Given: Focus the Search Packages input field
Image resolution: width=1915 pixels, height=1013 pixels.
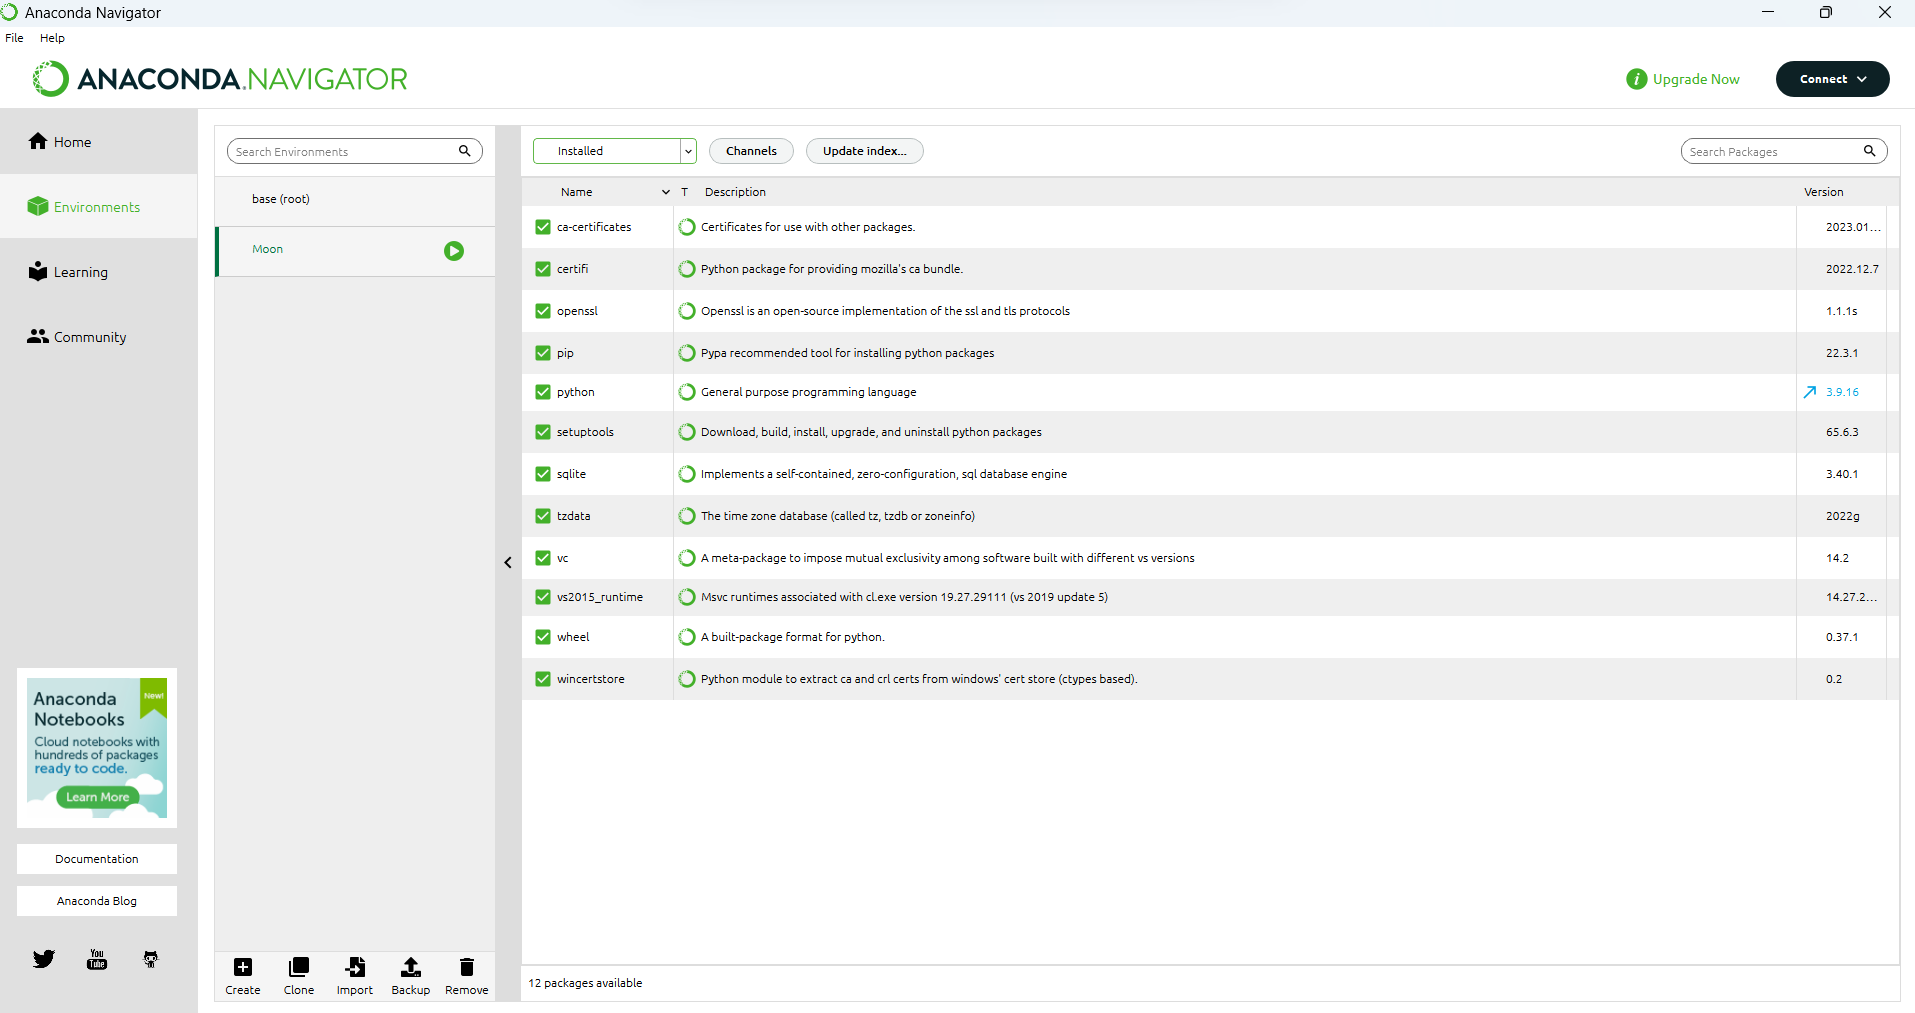Looking at the screenshot, I should click(x=1770, y=152).
